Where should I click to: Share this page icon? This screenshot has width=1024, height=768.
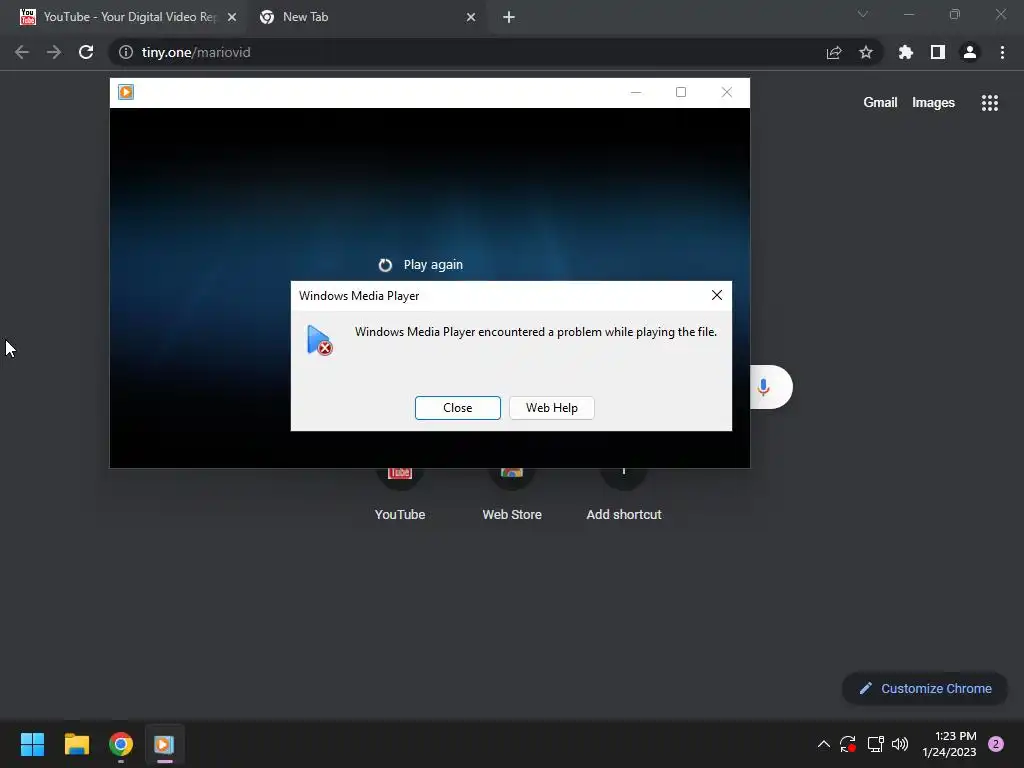click(x=834, y=52)
